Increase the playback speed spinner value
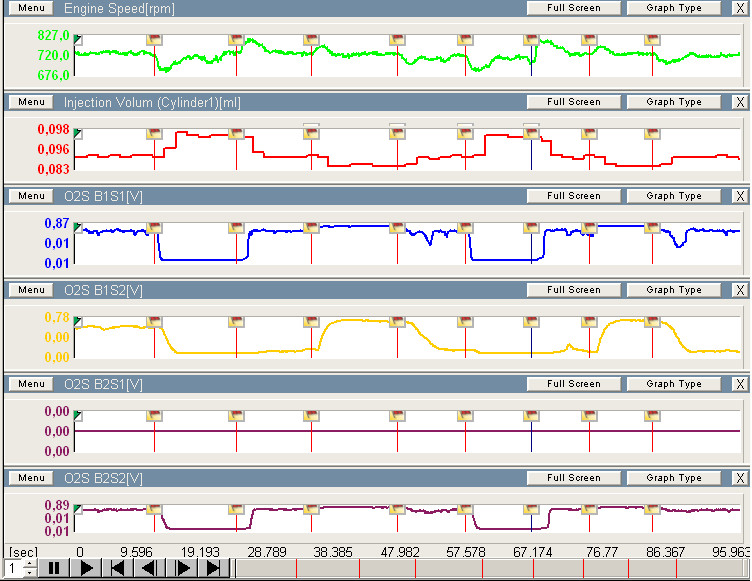752x581 pixels. pos(30,563)
